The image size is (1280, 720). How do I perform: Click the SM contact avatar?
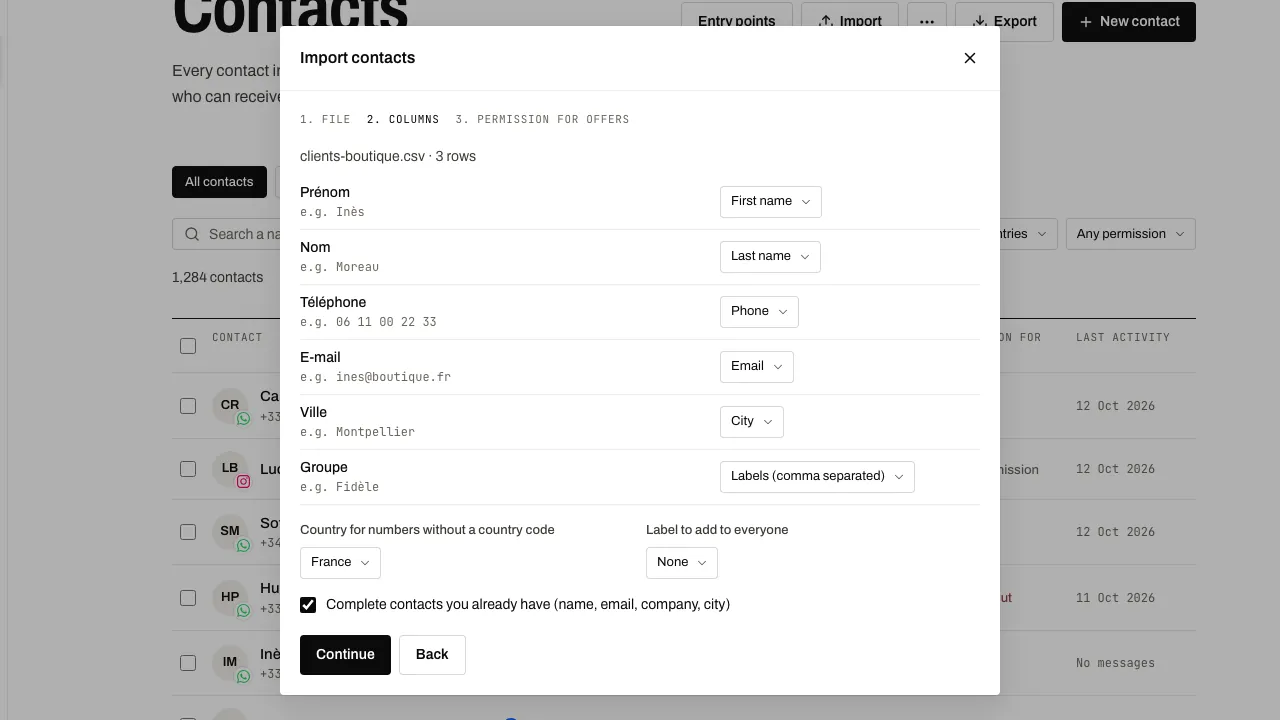[230, 531]
